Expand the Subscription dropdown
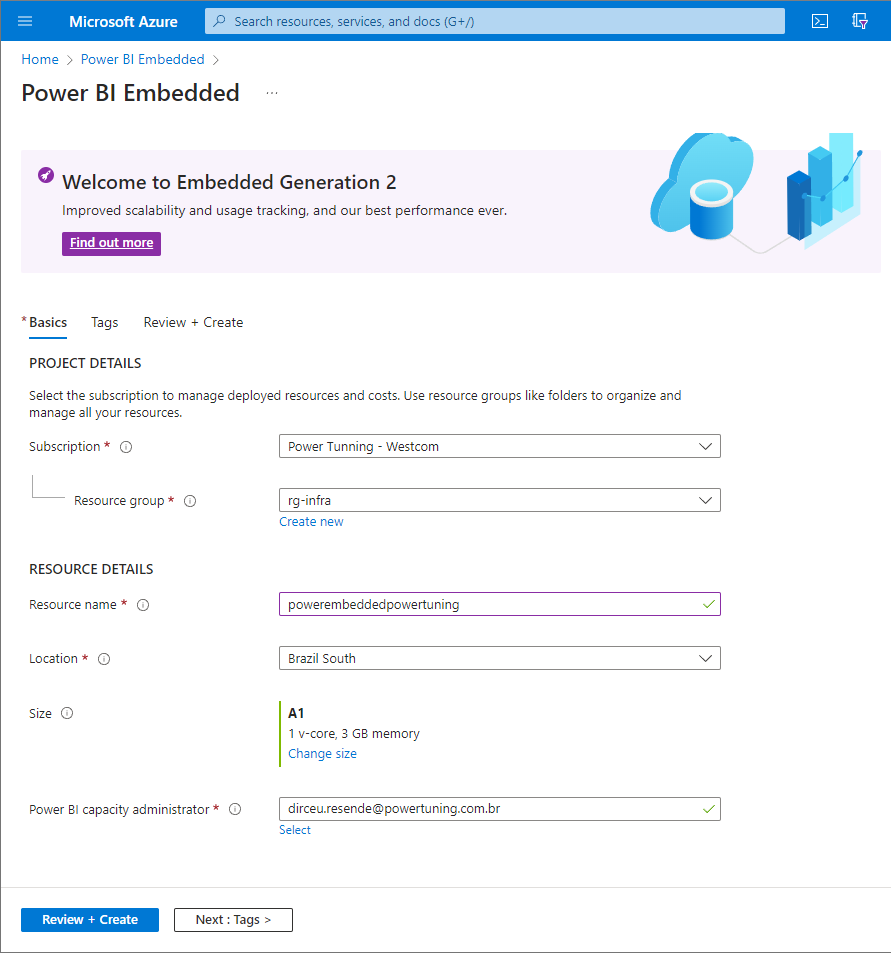Screen dimensions: 891x953 click(499, 446)
